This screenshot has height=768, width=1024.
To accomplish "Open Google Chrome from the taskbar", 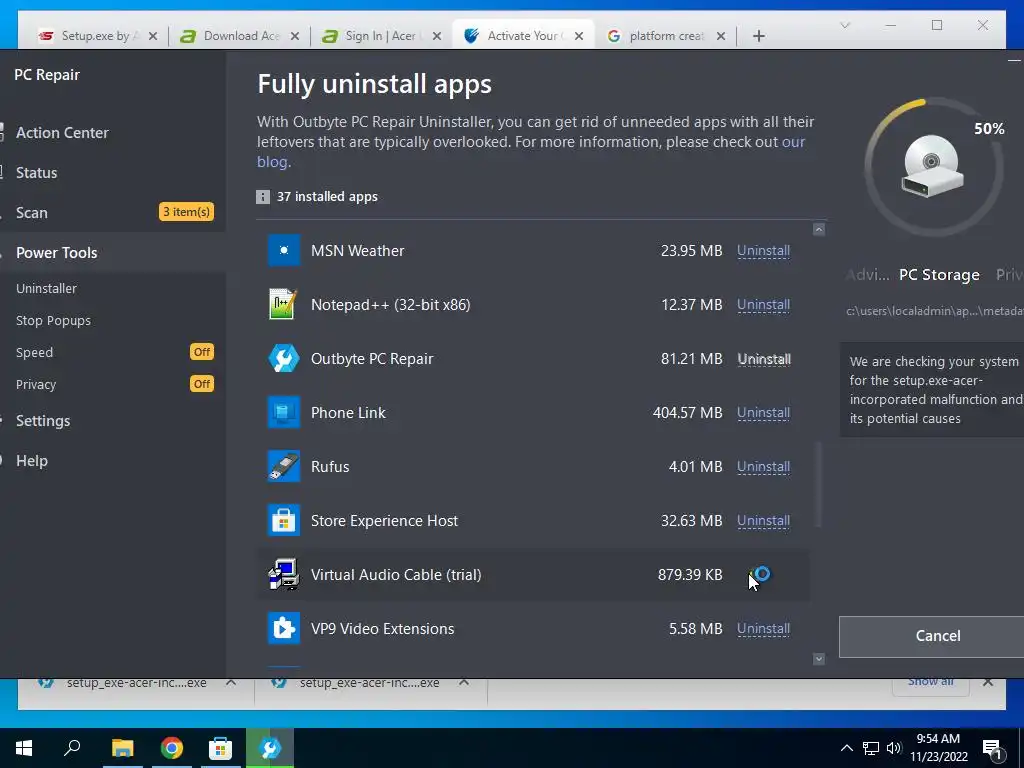I will (x=171, y=748).
